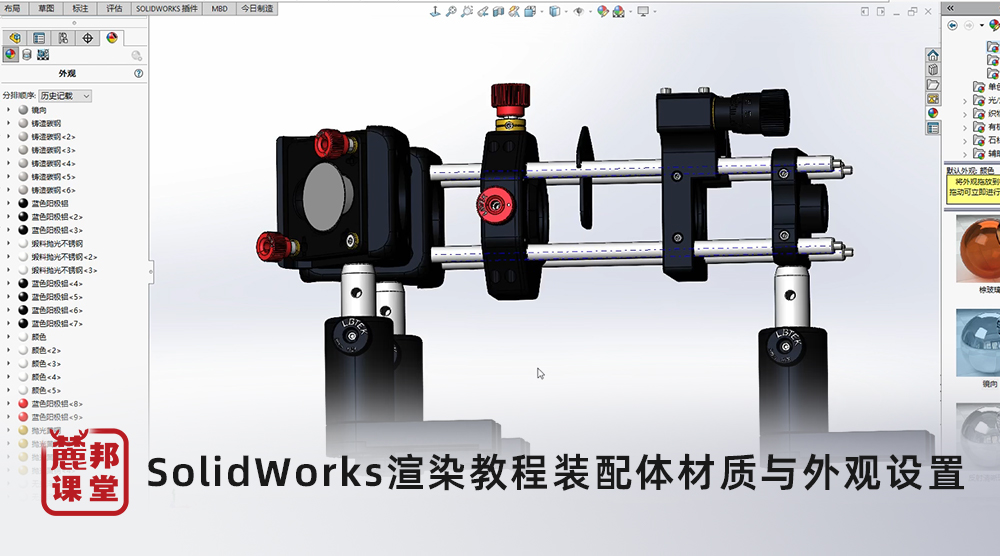The height and width of the screenshot is (556, 1000).
Task: Click the Edit Appearance color ball icon
Action: click(602, 11)
